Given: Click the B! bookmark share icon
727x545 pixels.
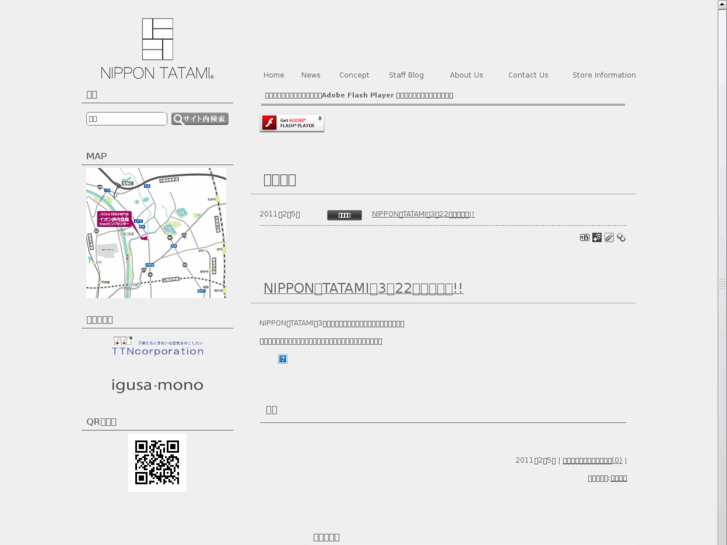Looking at the screenshot, I should (585, 237).
